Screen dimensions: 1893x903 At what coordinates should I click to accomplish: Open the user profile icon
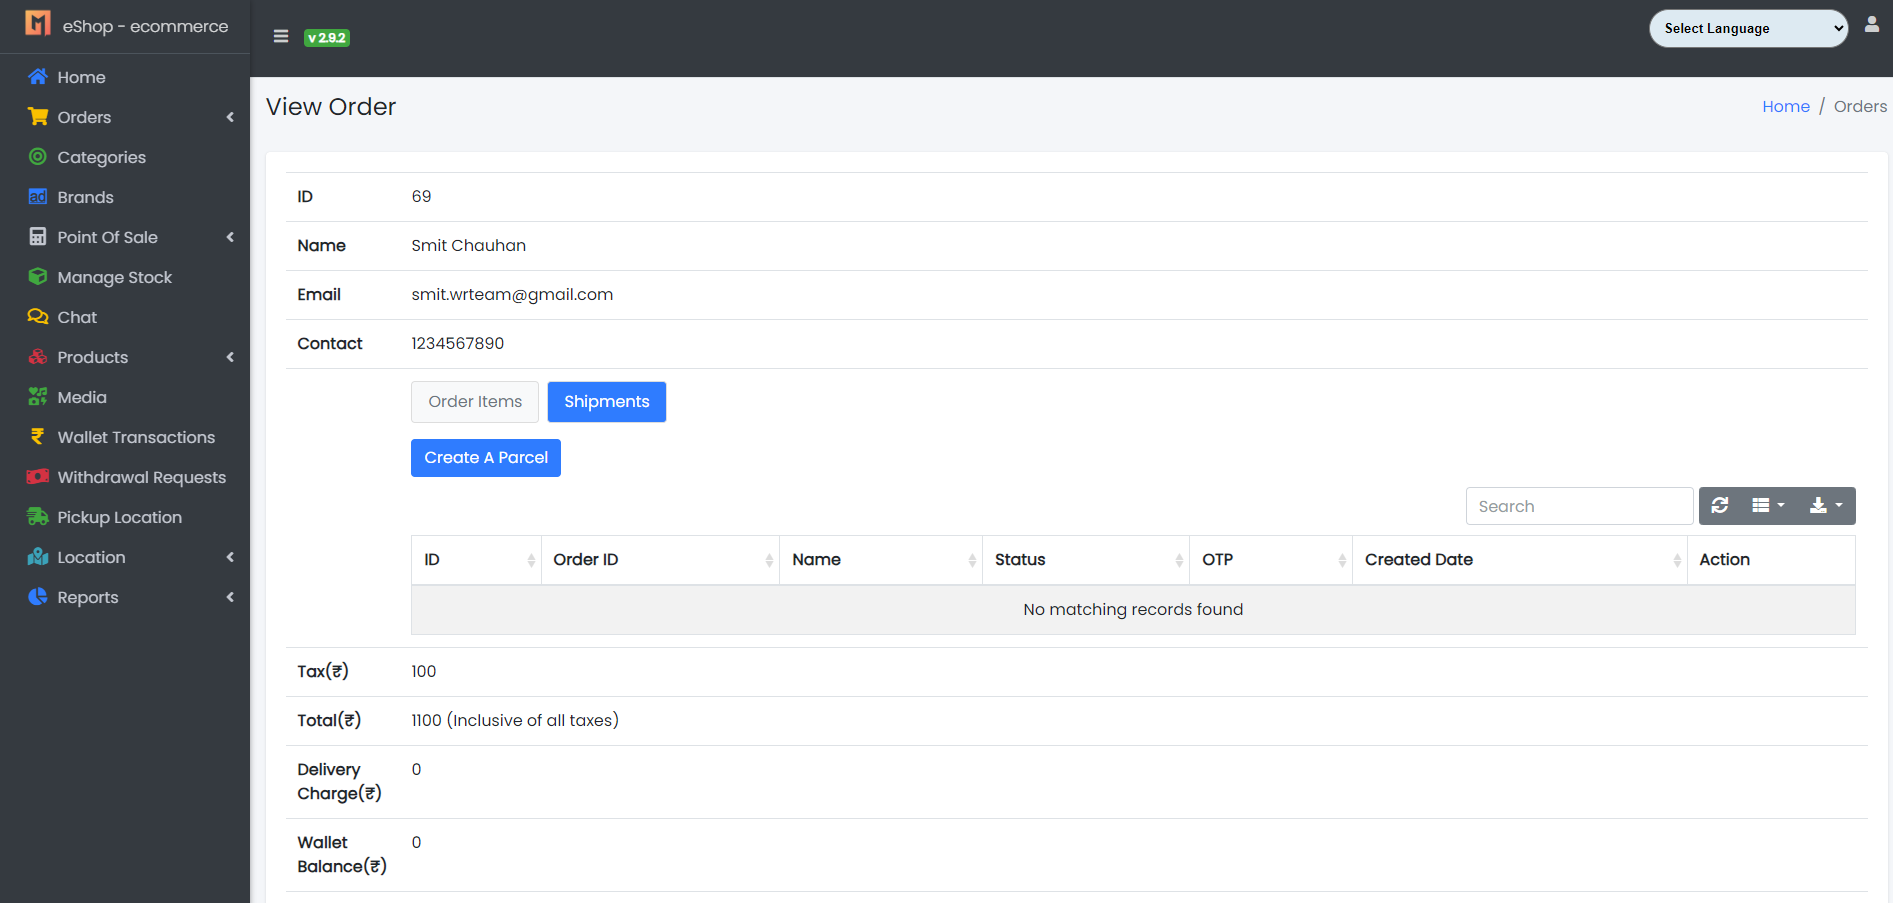click(1871, 25)
